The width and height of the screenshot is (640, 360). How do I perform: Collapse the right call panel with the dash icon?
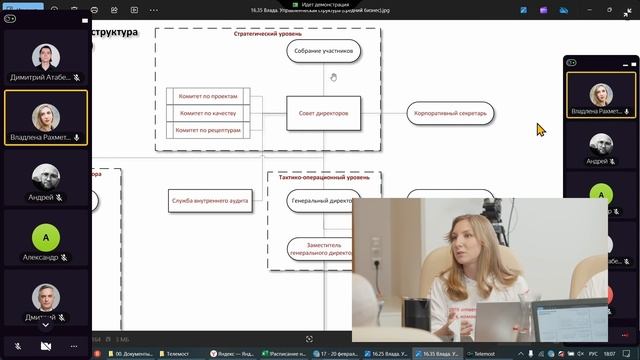[626, 64]
